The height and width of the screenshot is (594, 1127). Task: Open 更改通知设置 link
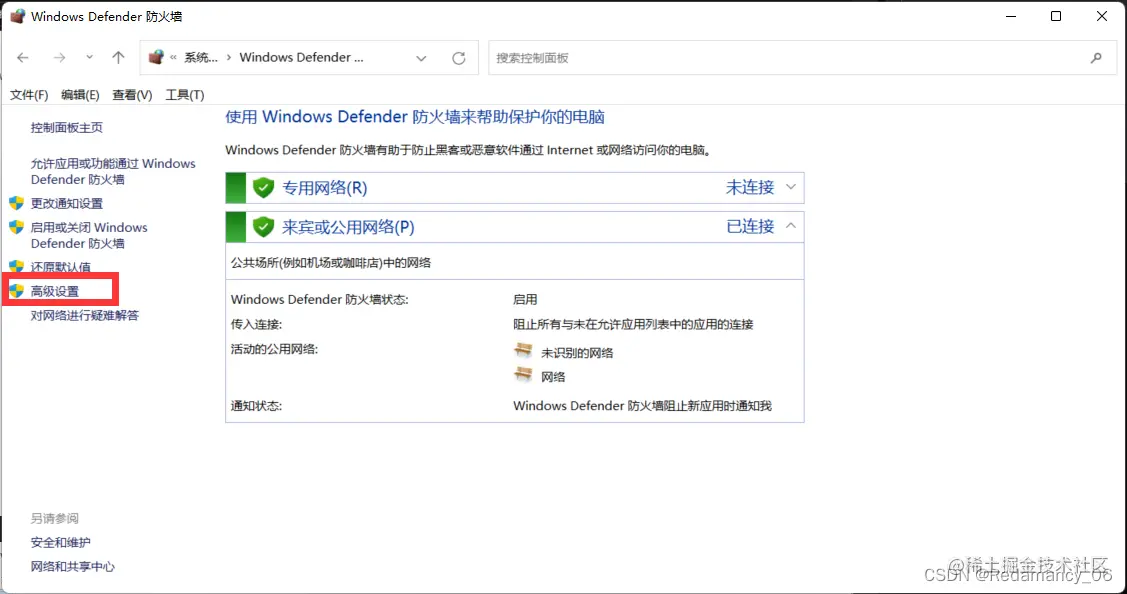tap(67, 204)
